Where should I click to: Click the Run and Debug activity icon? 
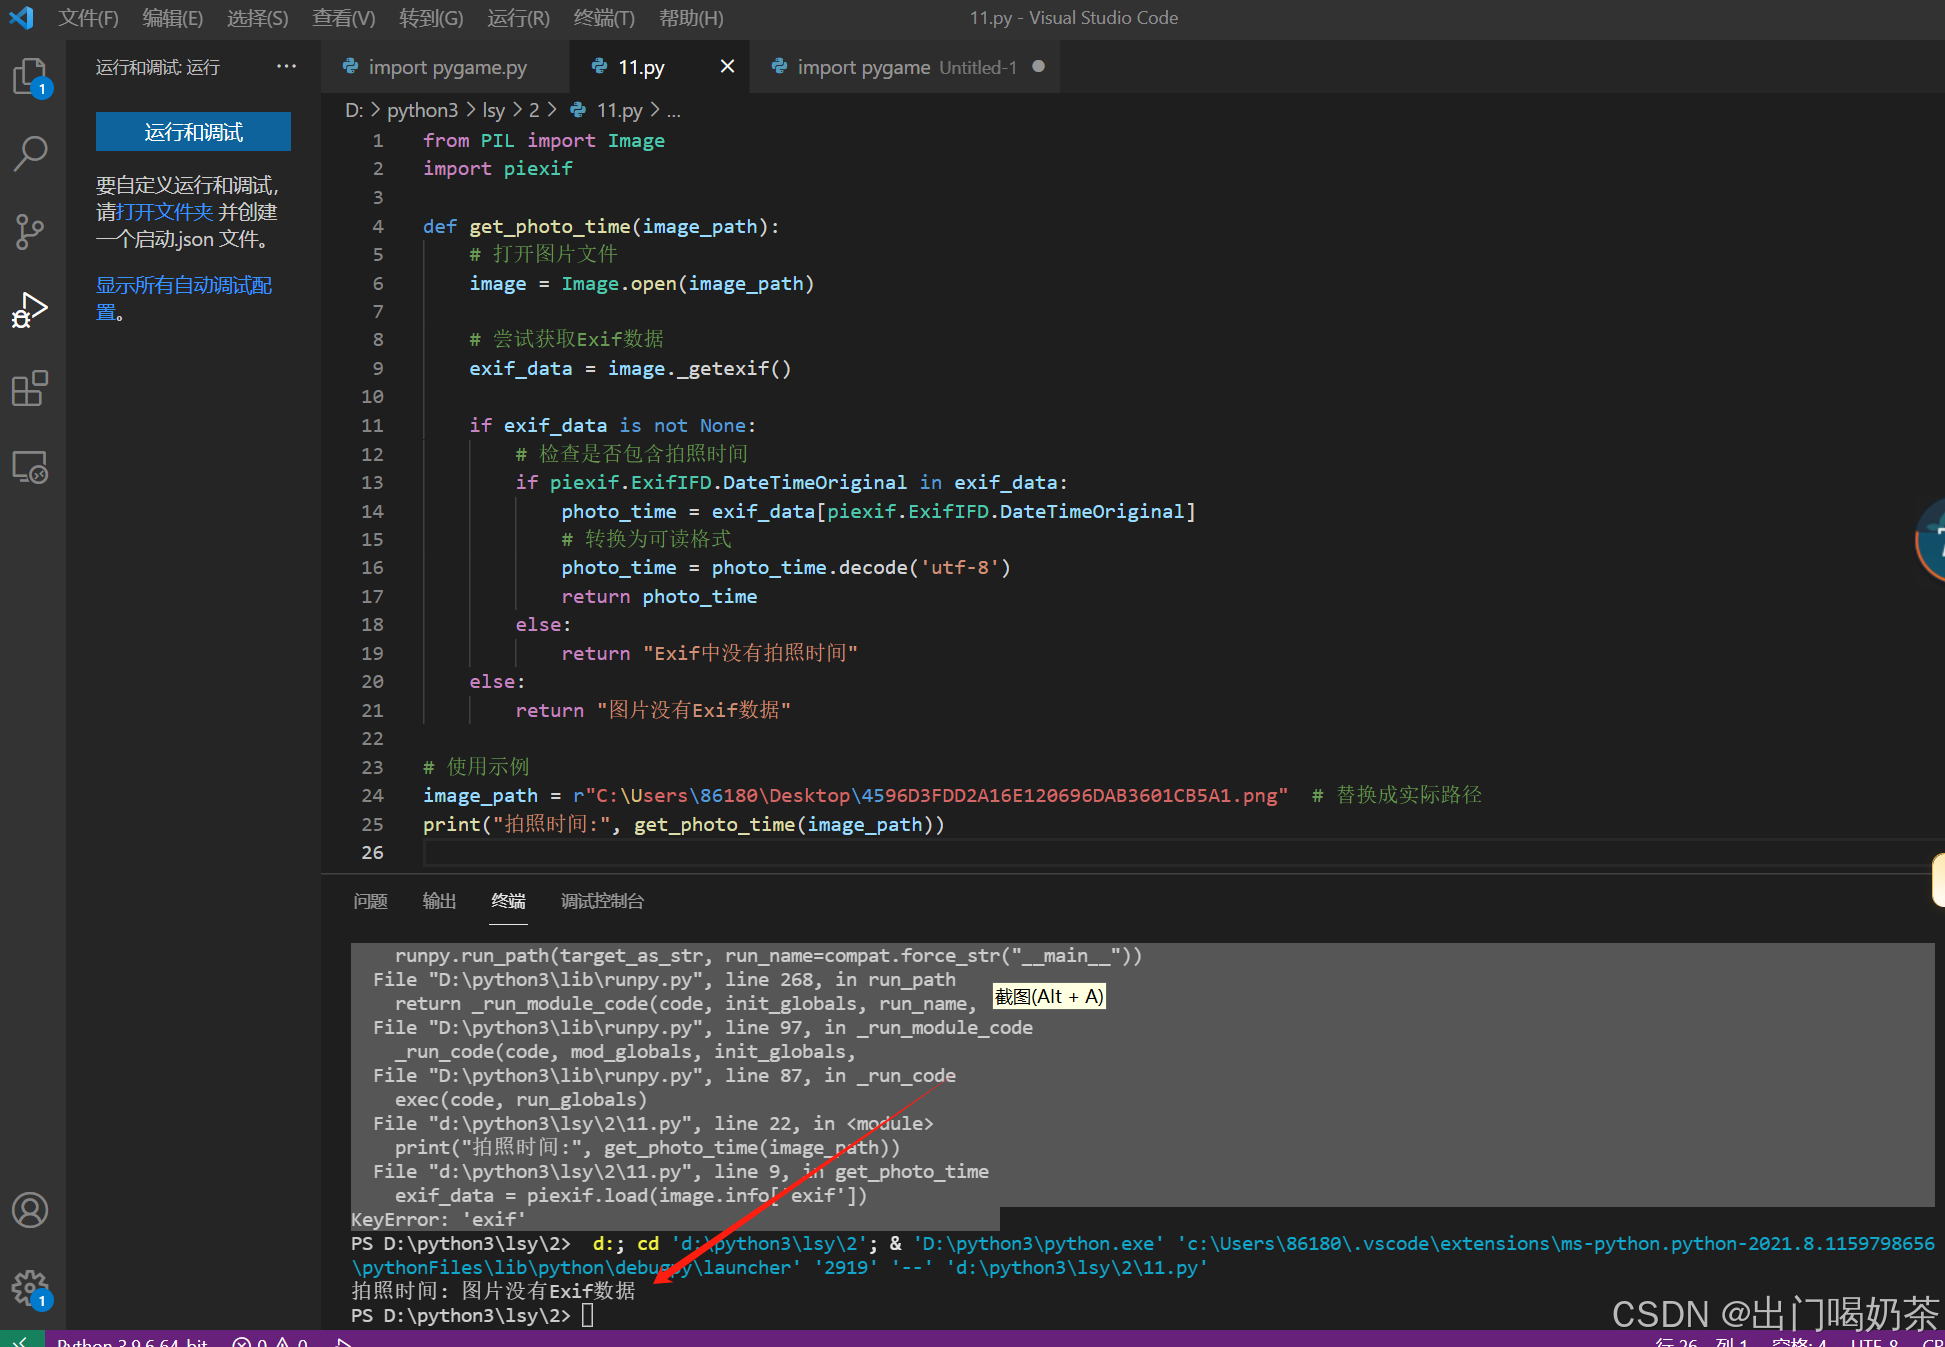[30, 310]
